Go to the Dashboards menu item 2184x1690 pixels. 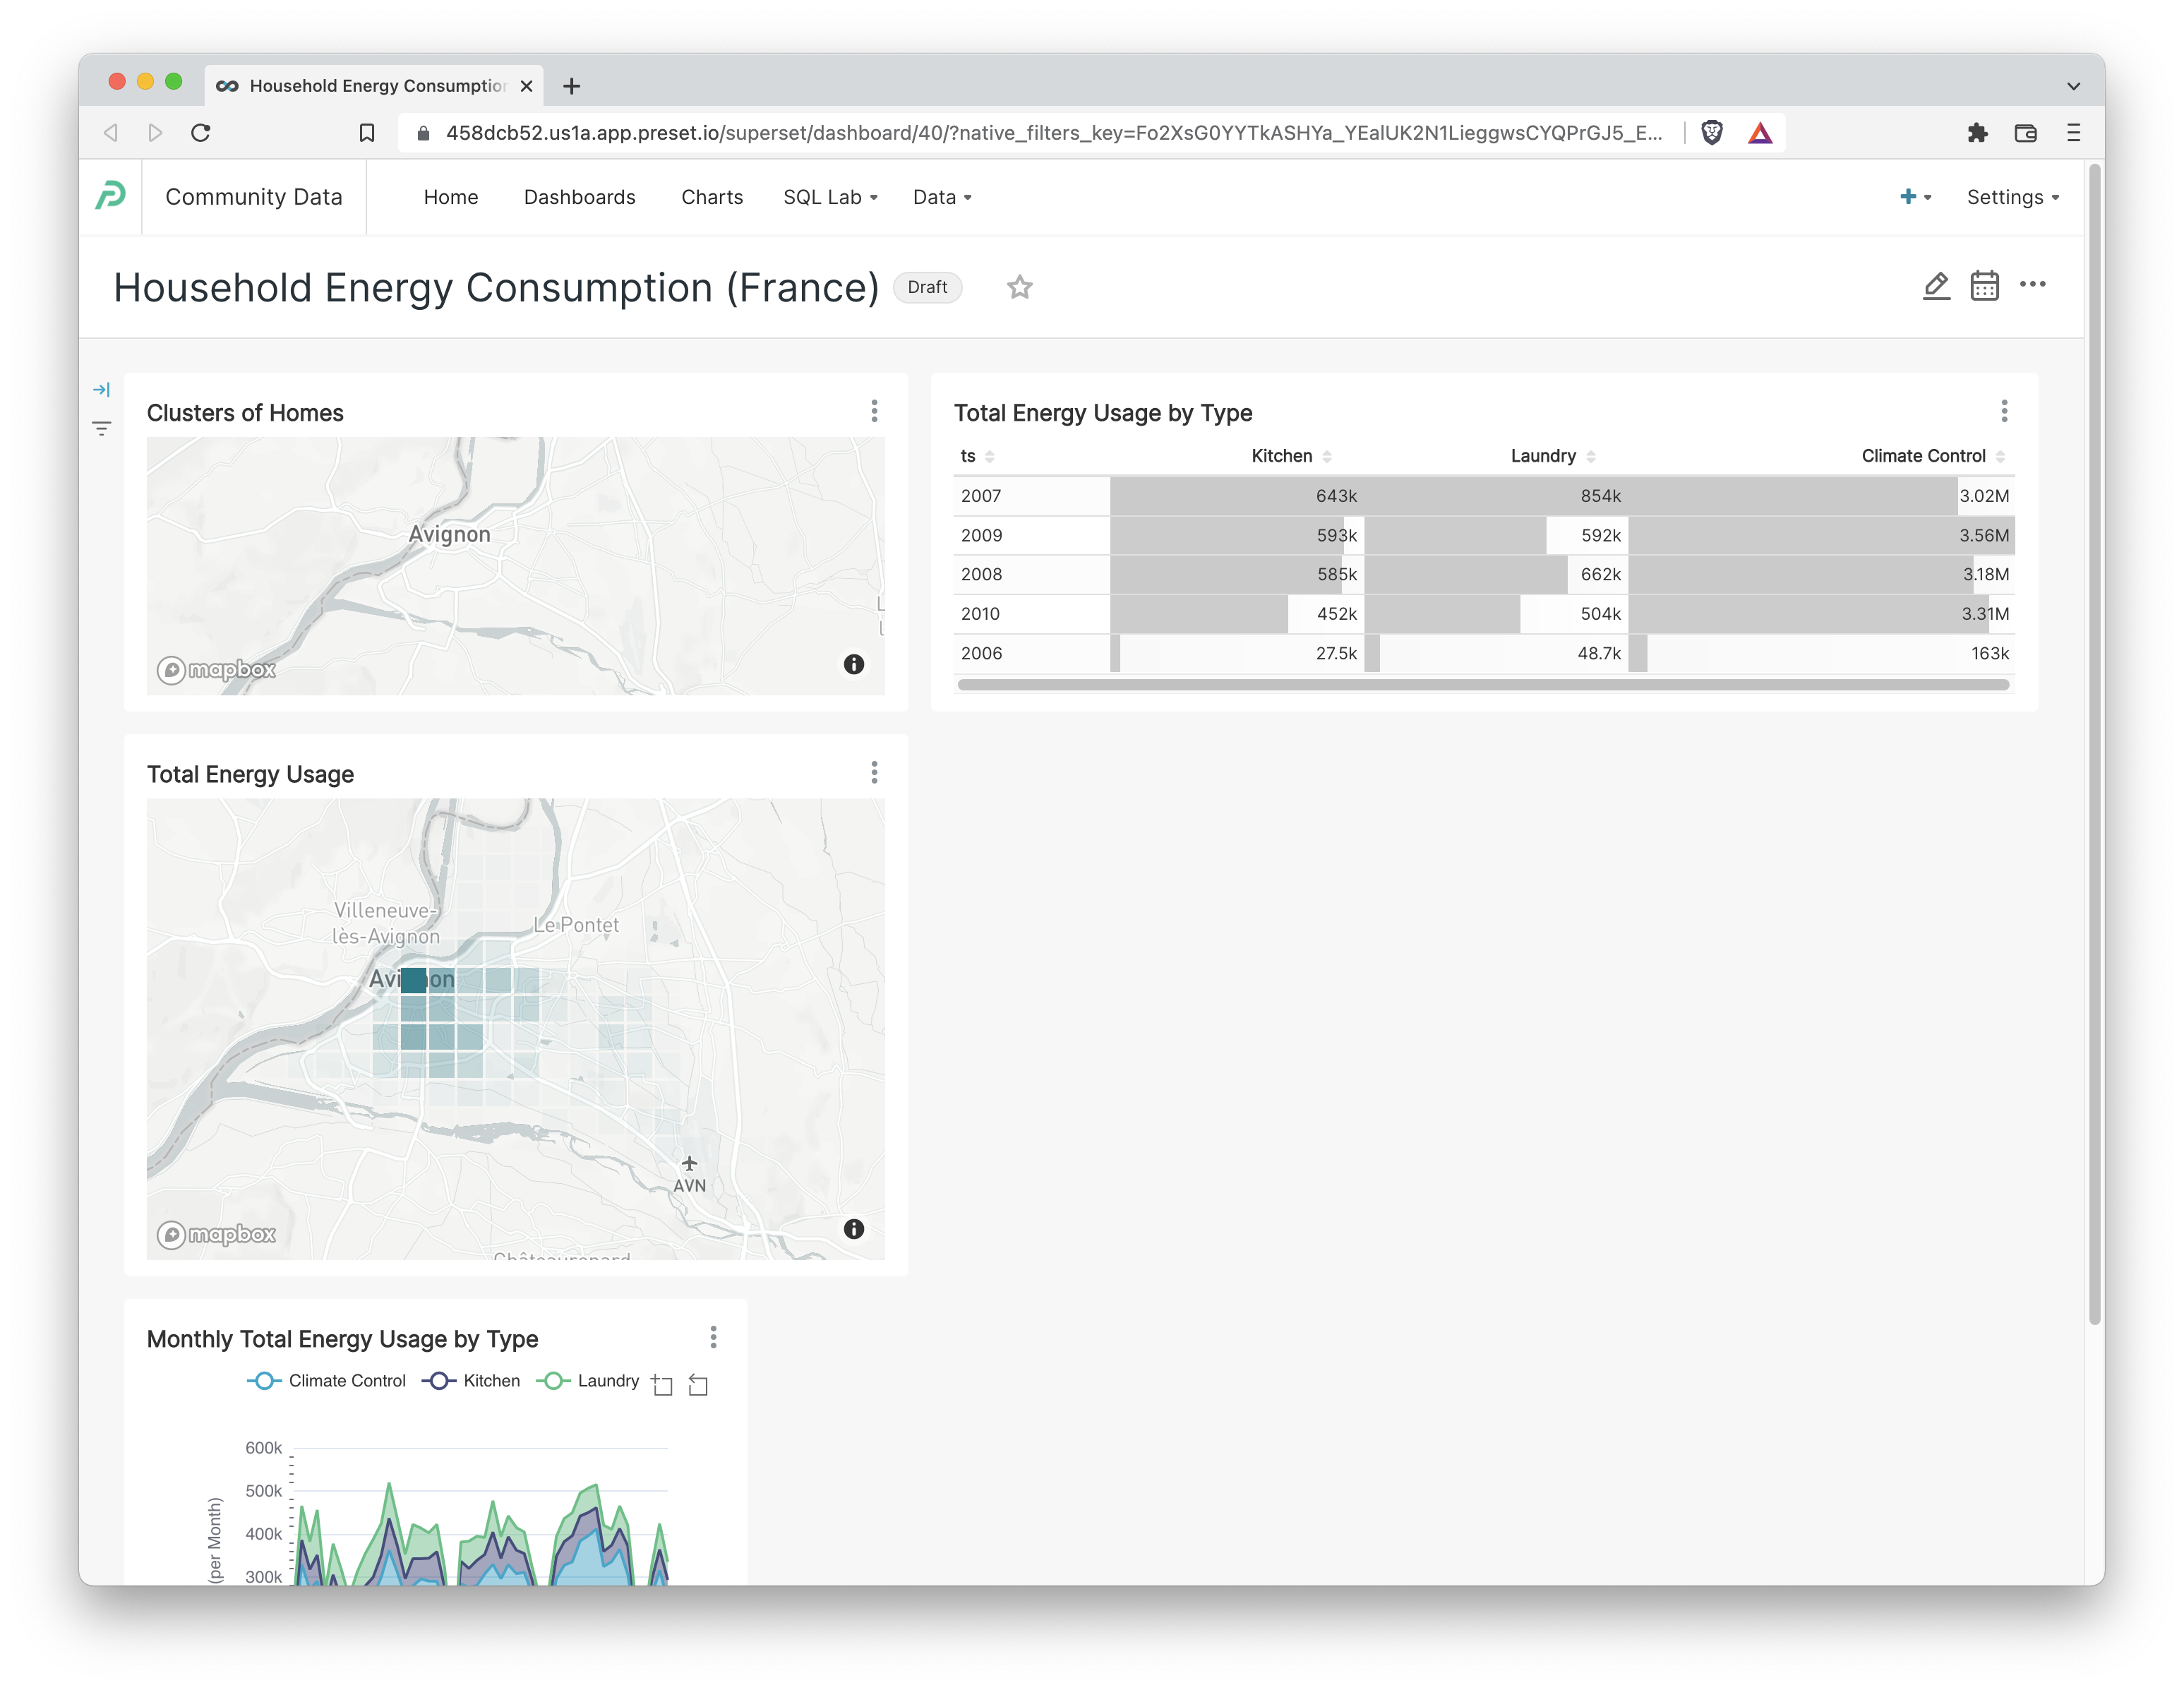580,197
